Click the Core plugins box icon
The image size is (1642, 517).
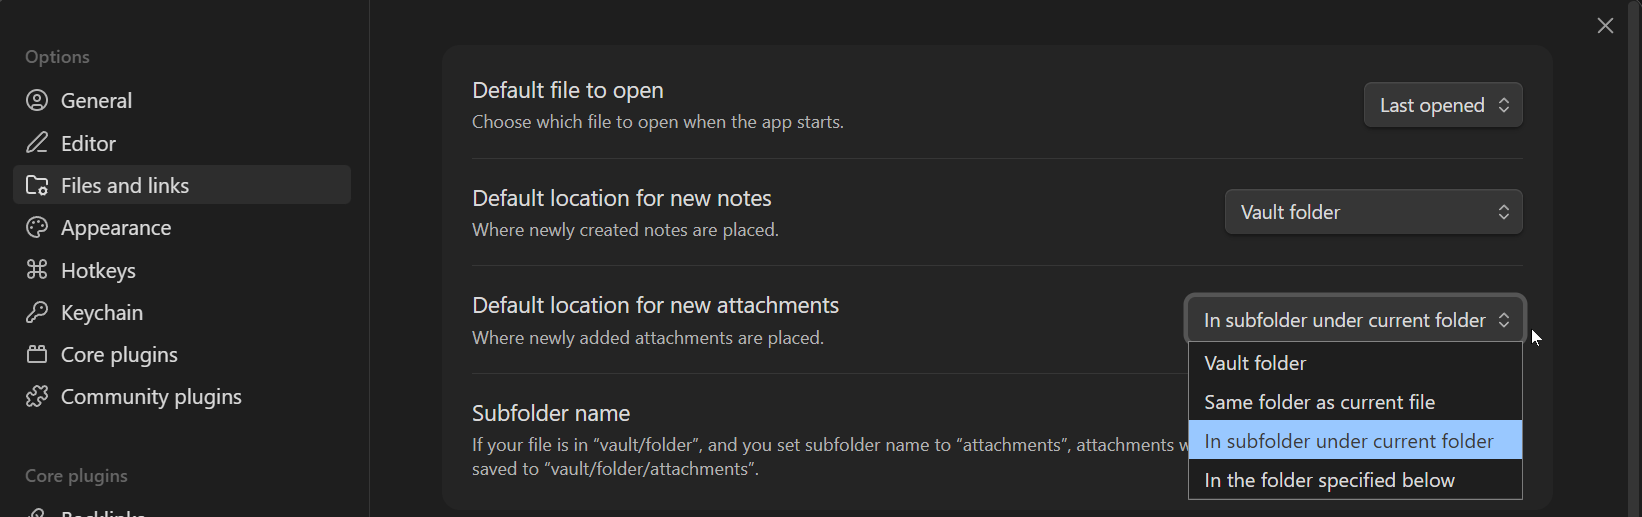37,354
